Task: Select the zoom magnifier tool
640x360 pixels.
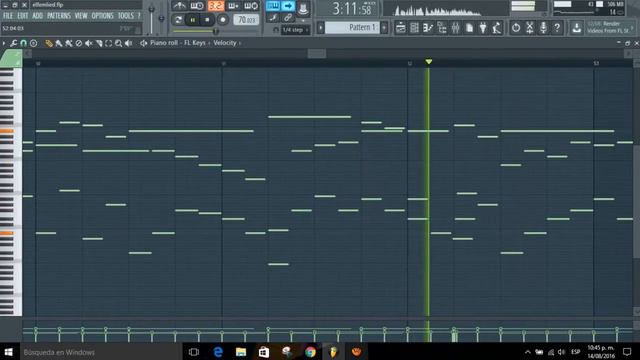Action: 118,43
